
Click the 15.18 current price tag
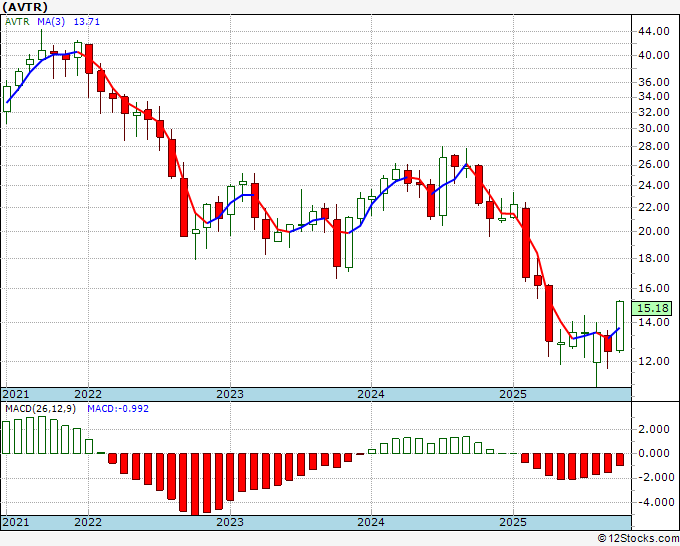click(654, 308)
